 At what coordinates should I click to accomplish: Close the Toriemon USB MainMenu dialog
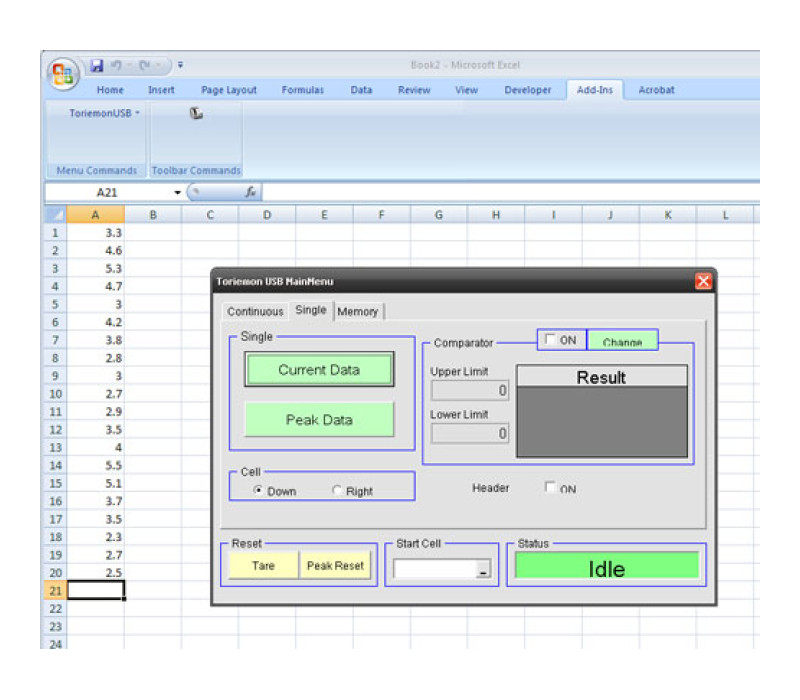703,281
